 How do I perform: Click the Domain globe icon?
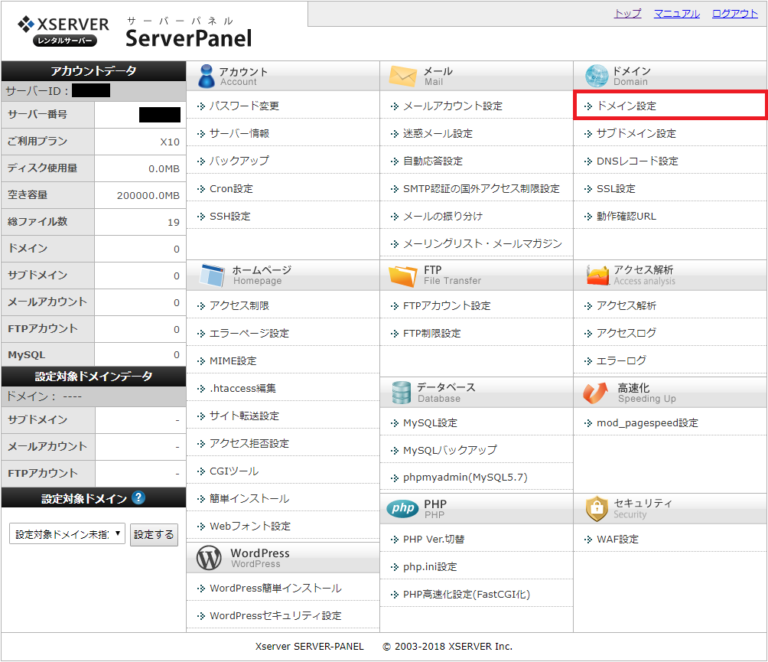tap(597, 76)
